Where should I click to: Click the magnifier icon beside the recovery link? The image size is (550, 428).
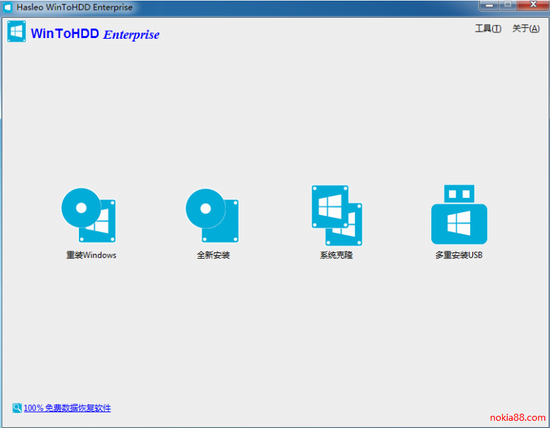coord(17,408)
